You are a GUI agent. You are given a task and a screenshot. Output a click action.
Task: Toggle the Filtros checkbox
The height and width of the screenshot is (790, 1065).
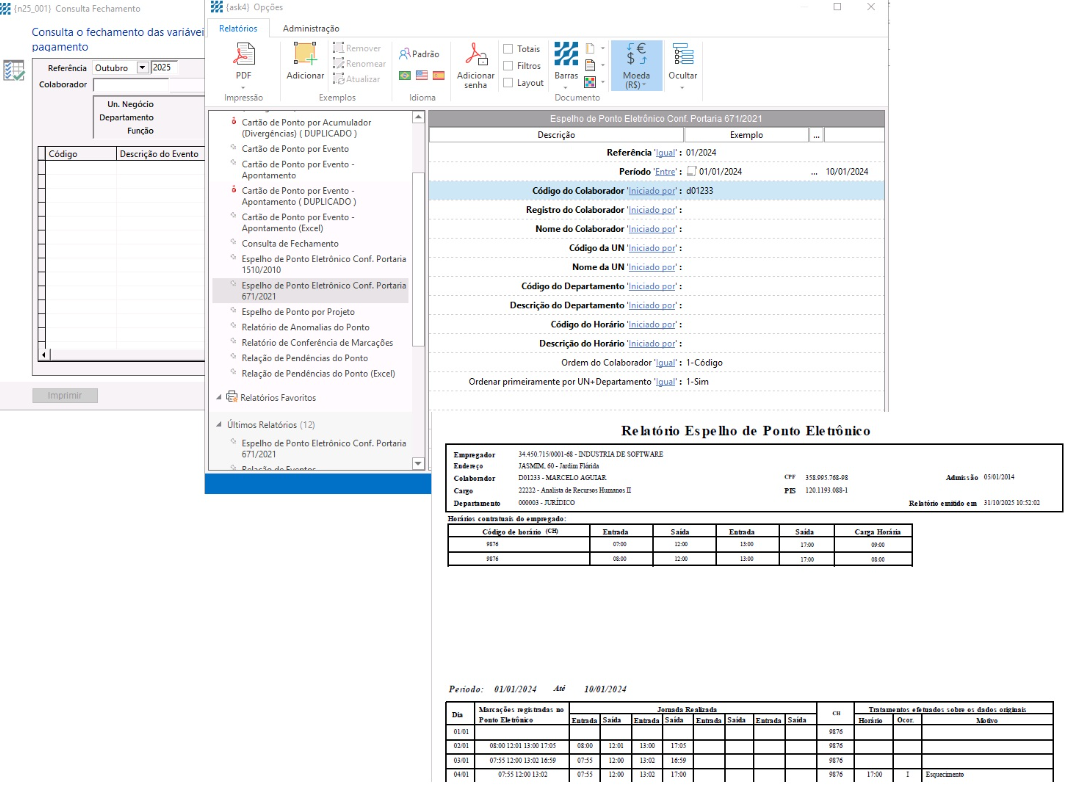pos(508,66)
